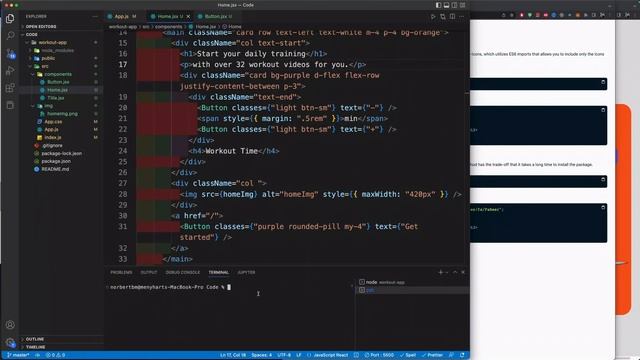The height and width of the screenshot is (360, 640).
Task: Run the file with the editor play button
Action: (433, 17)
